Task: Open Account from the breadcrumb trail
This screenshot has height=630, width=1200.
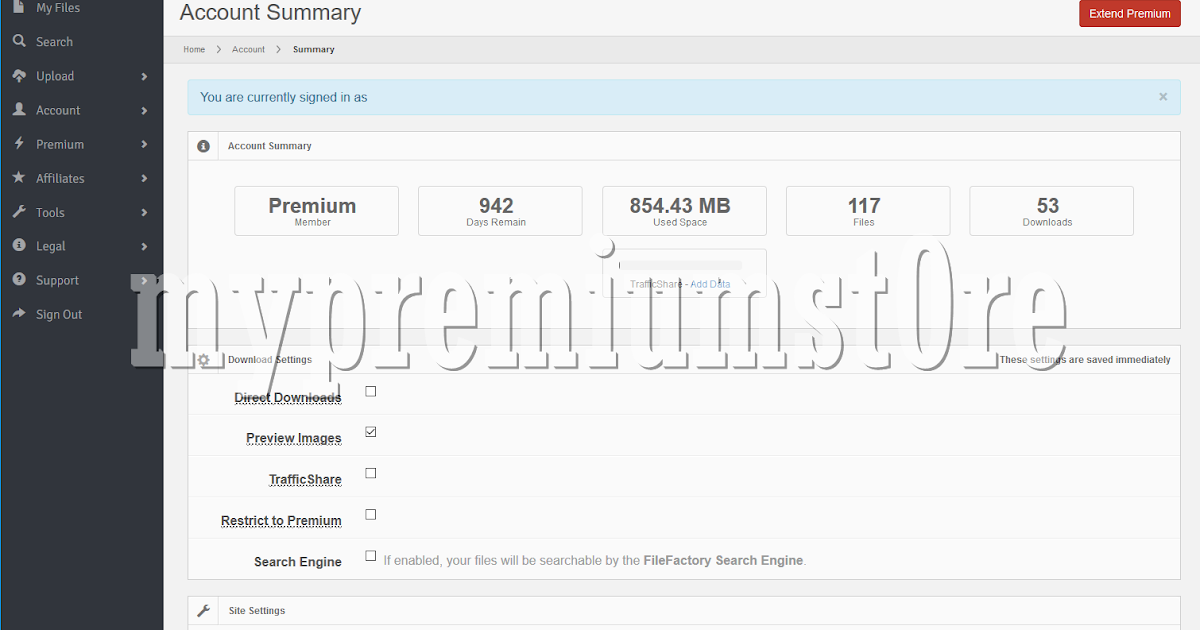Action: coord(248,48)
